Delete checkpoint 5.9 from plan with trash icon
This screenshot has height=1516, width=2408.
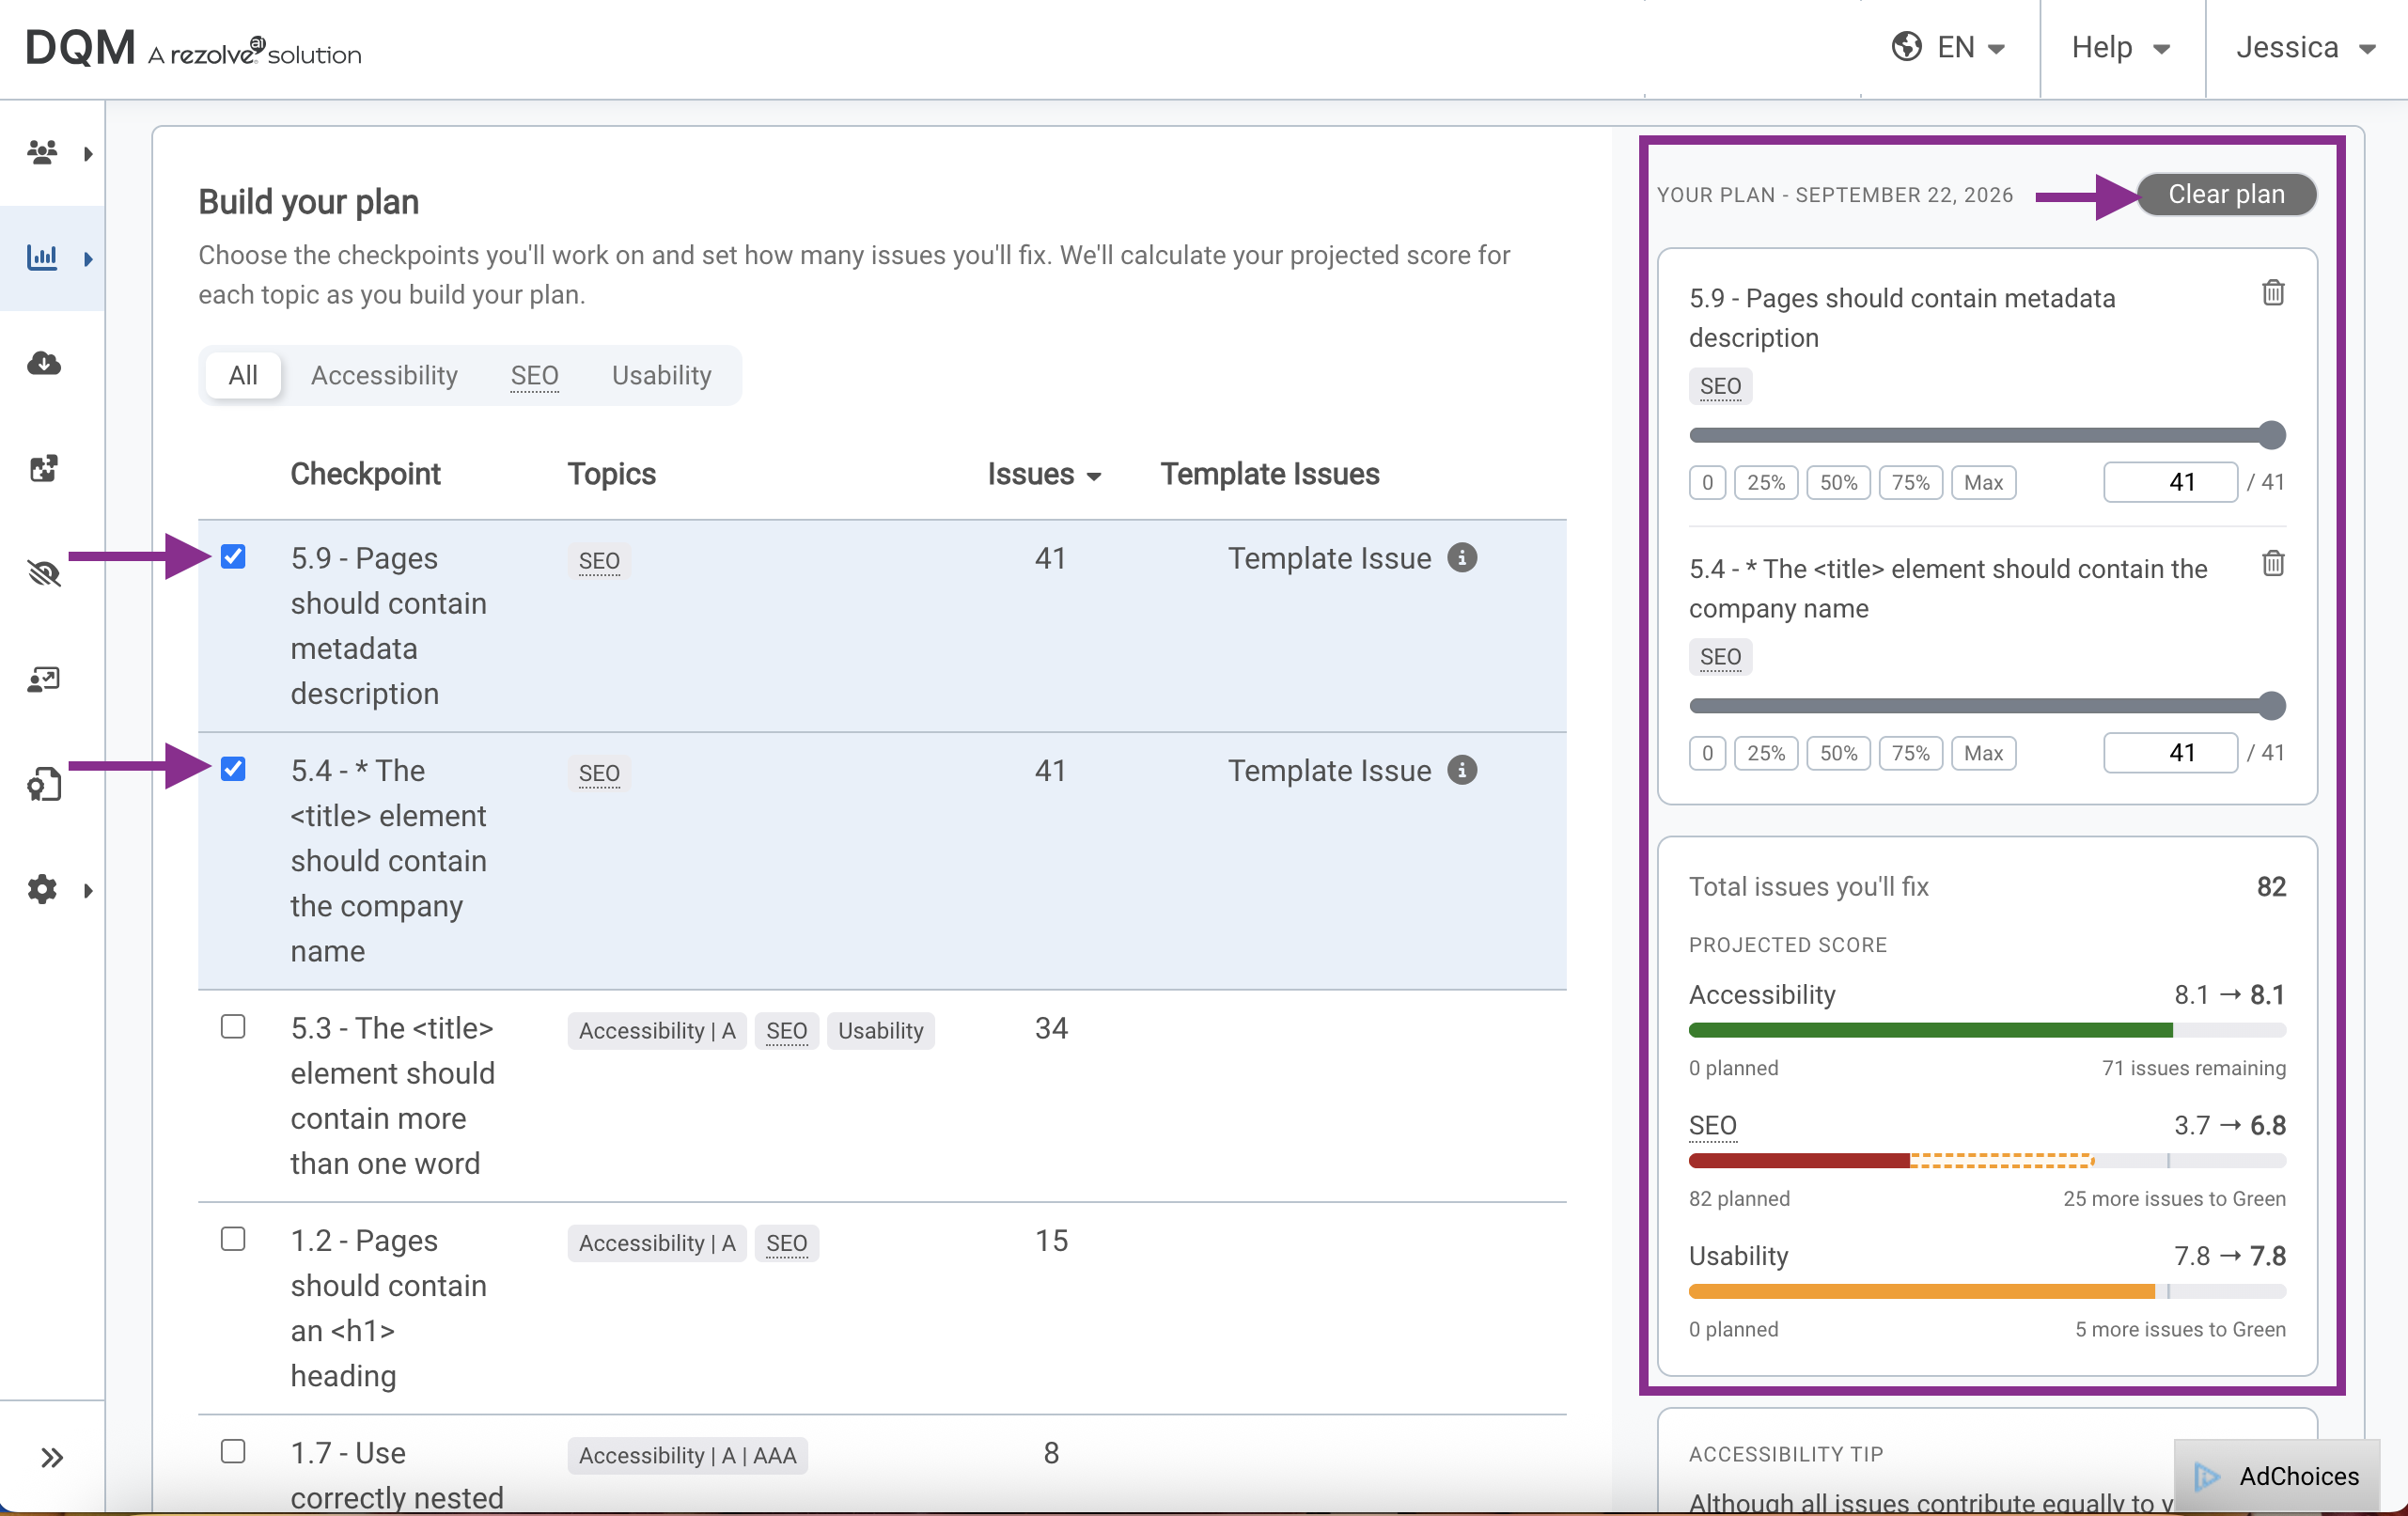click(x=2272, y=293)
